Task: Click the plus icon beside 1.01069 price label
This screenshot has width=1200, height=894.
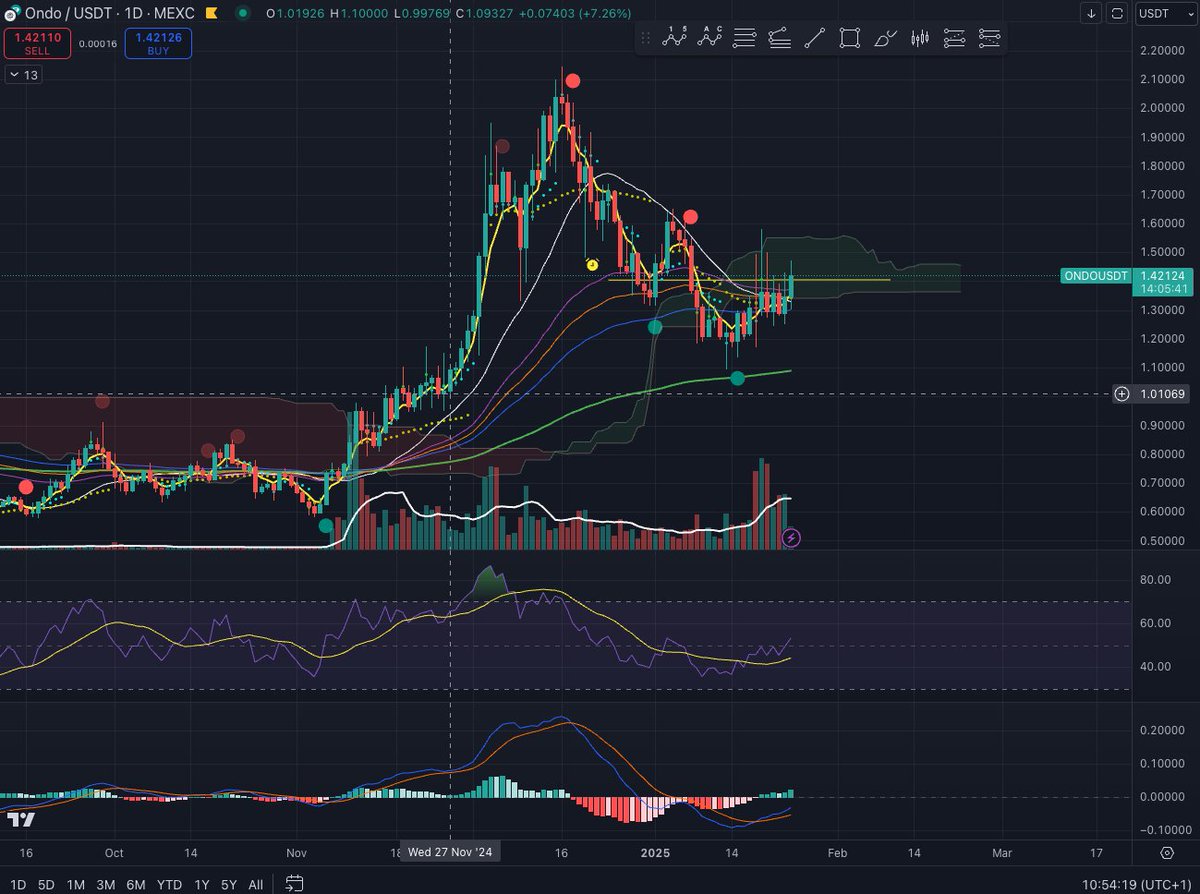Action: [1122, 394]
